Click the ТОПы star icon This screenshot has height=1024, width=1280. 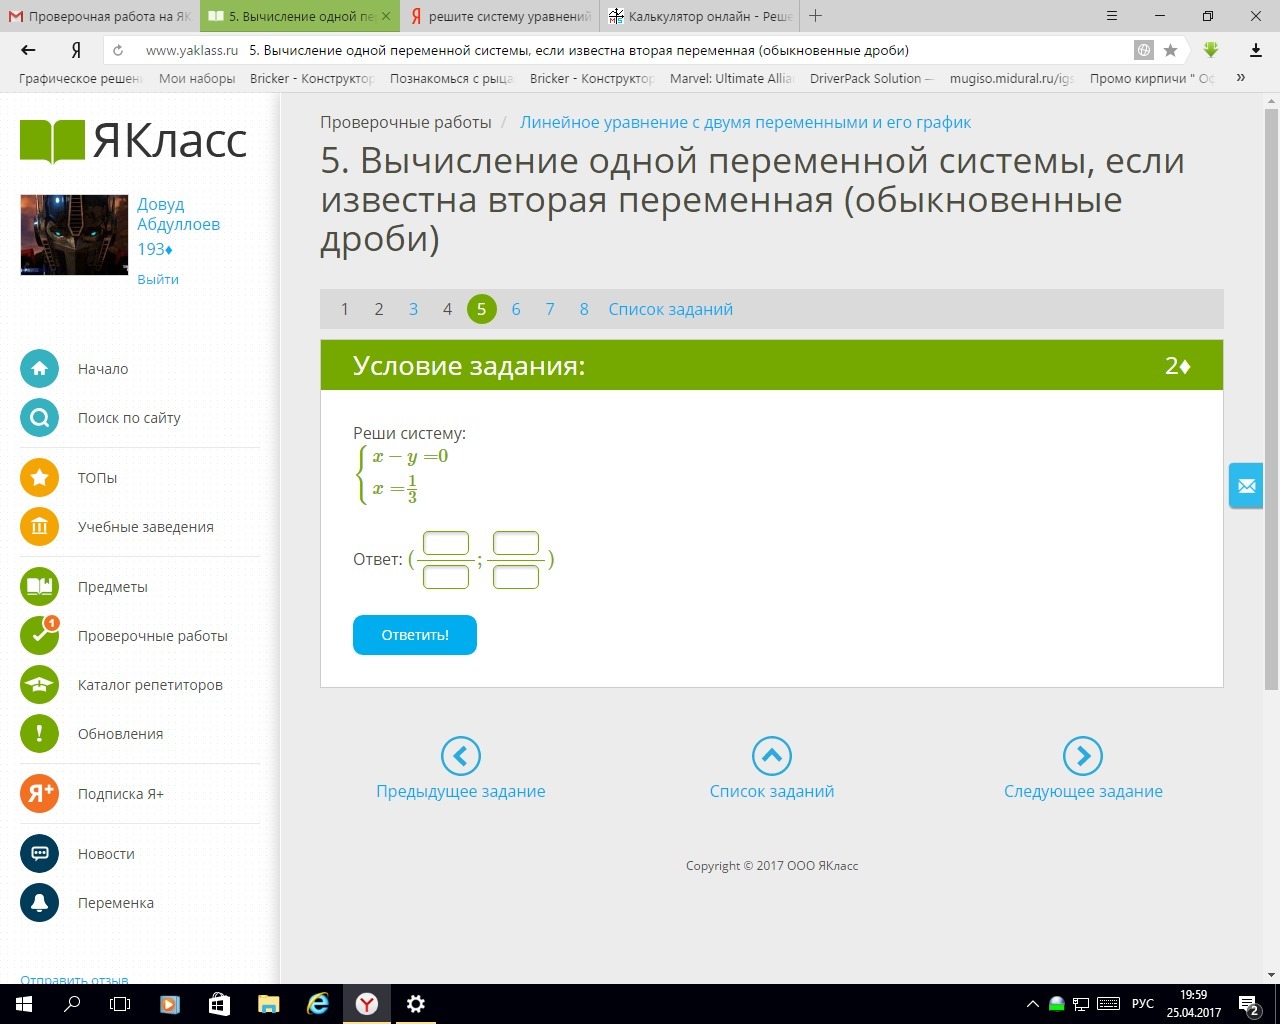click(40, 478)
